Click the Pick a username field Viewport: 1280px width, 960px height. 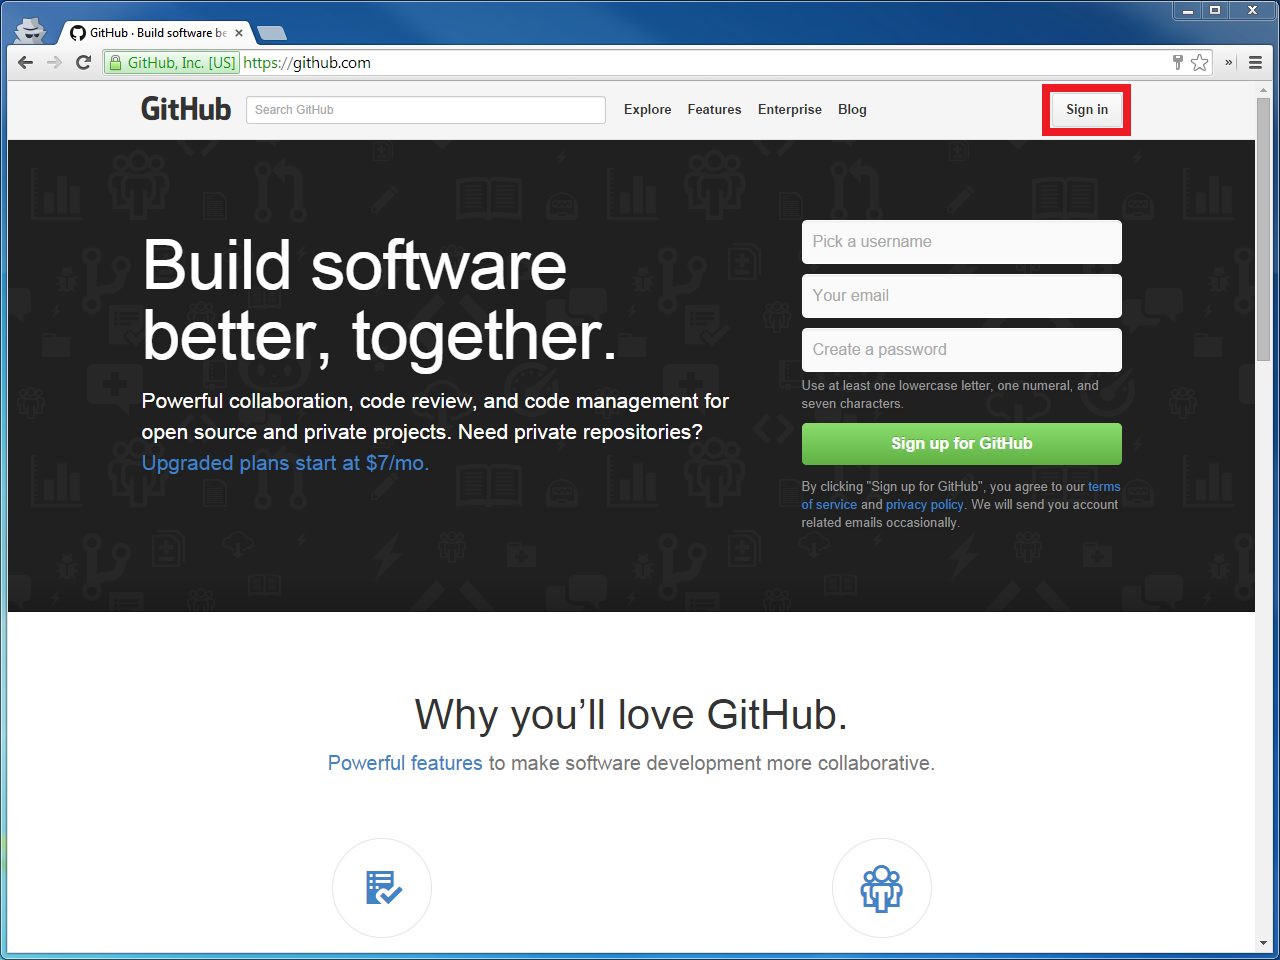tap(962, 242)
